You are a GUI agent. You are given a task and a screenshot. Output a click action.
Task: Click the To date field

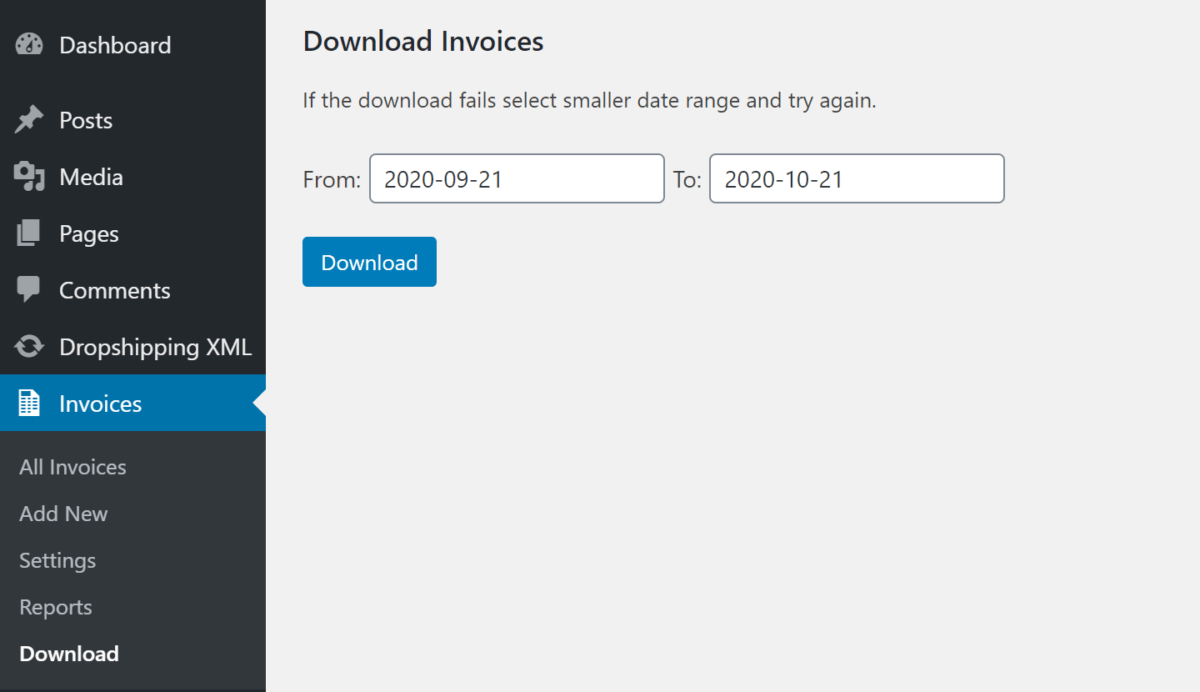pos(856,178)
